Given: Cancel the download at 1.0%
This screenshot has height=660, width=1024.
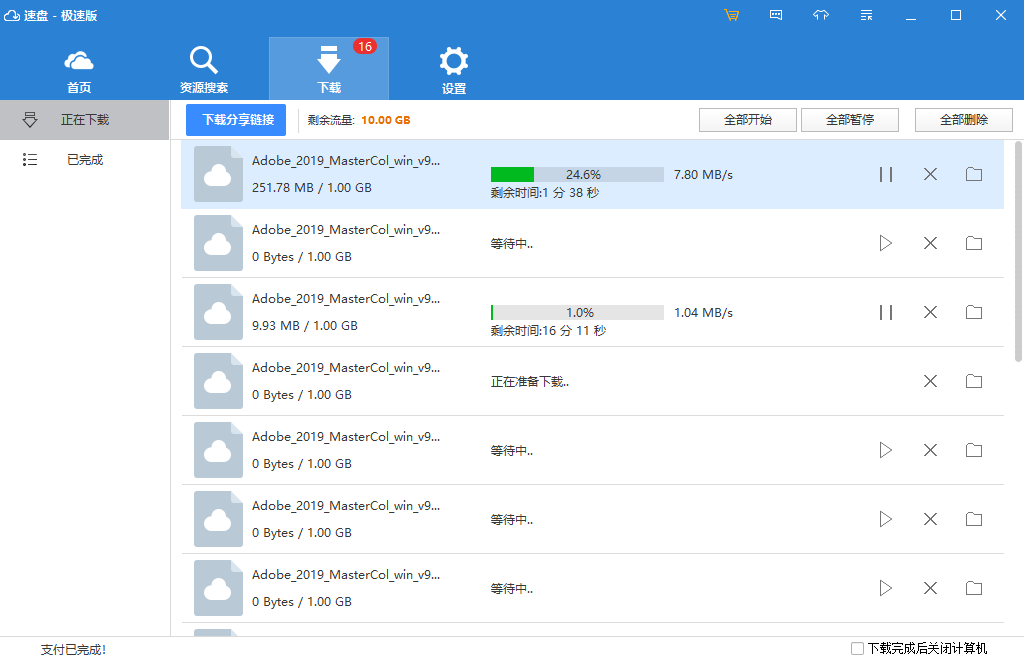Looking at the screenshot, I should [x=931, y=313].
